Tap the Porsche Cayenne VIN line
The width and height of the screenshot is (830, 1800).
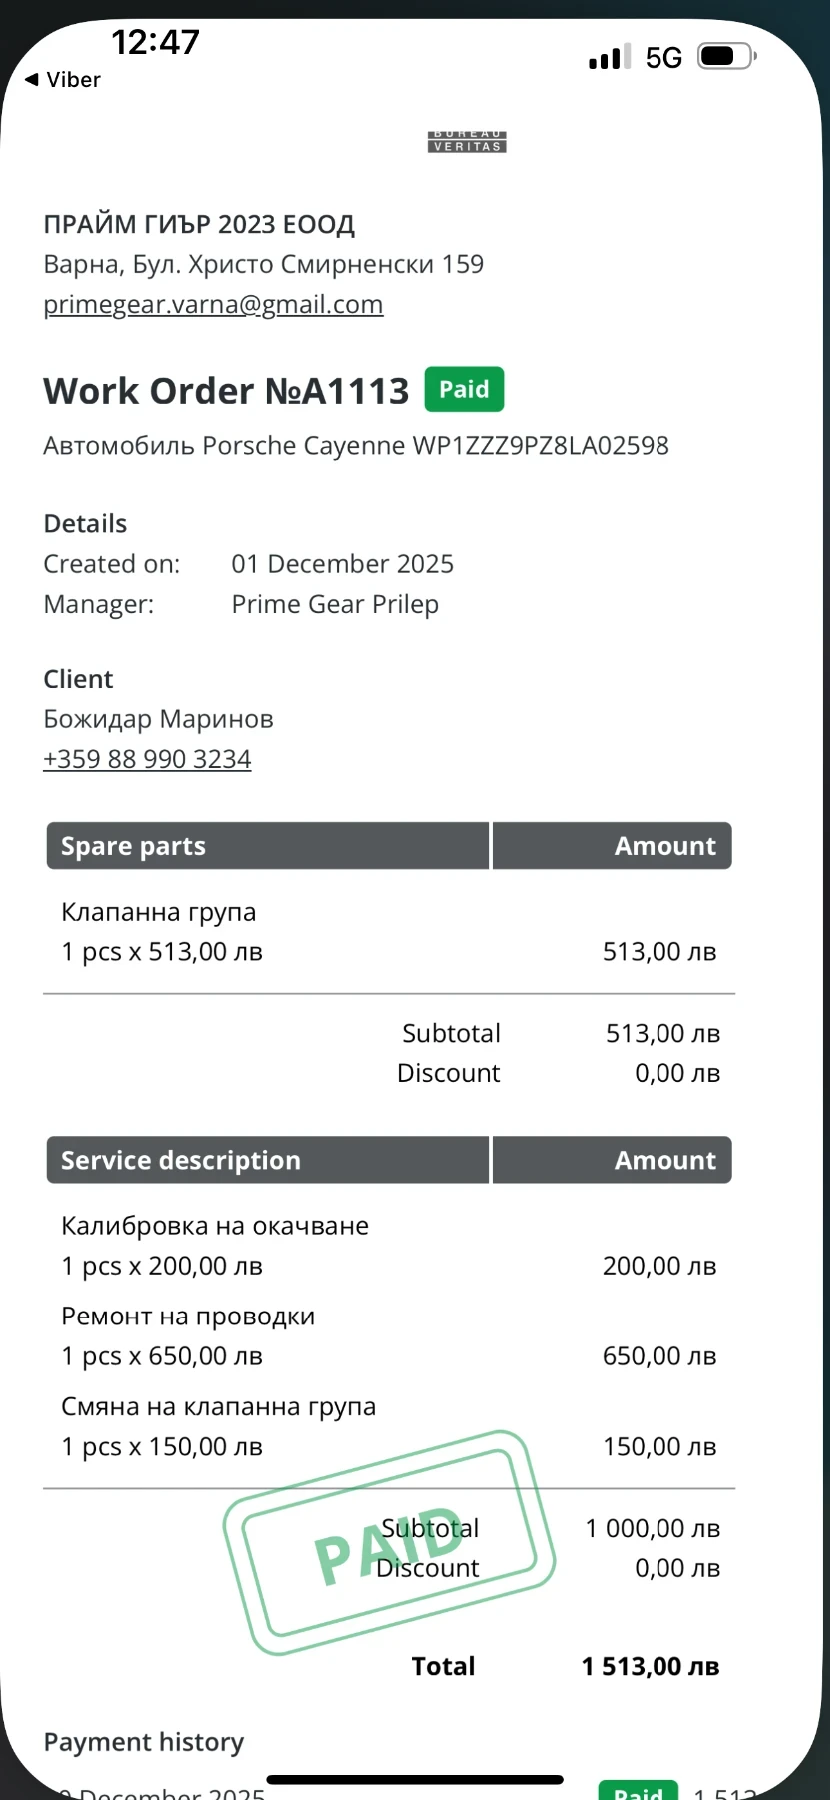point(355,446)
